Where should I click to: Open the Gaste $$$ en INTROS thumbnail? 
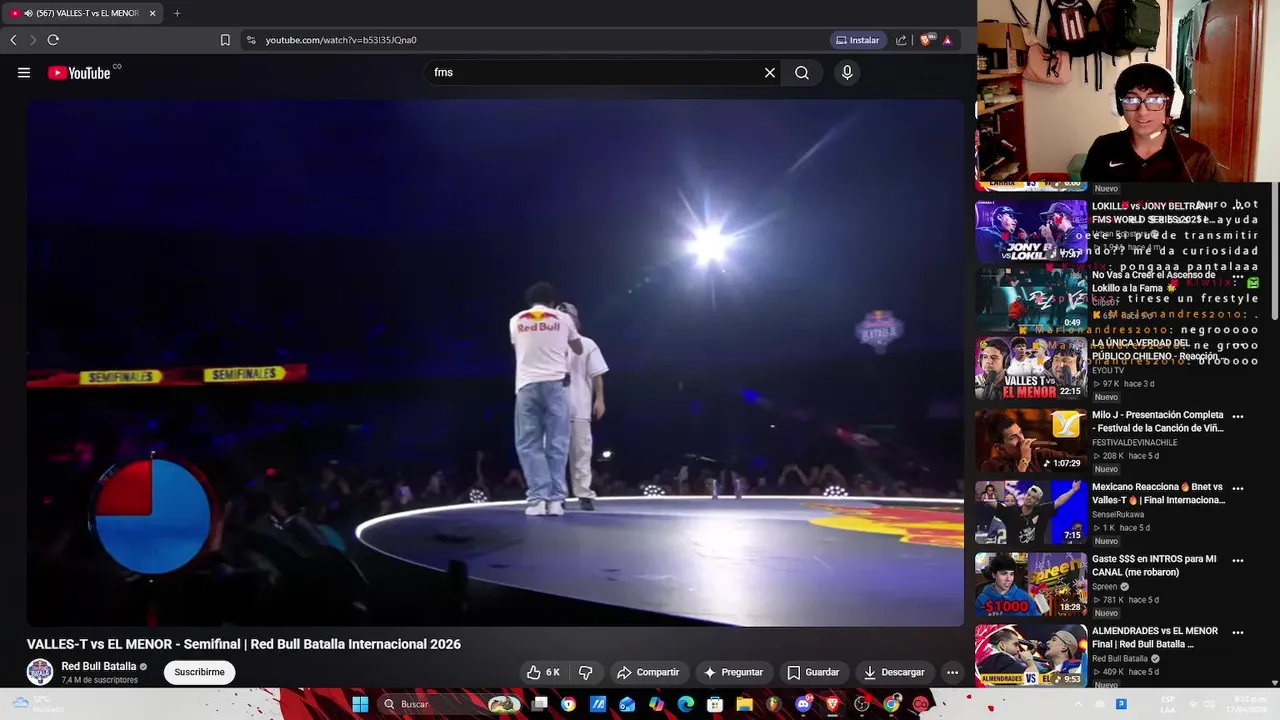(x=1031, y=584)
